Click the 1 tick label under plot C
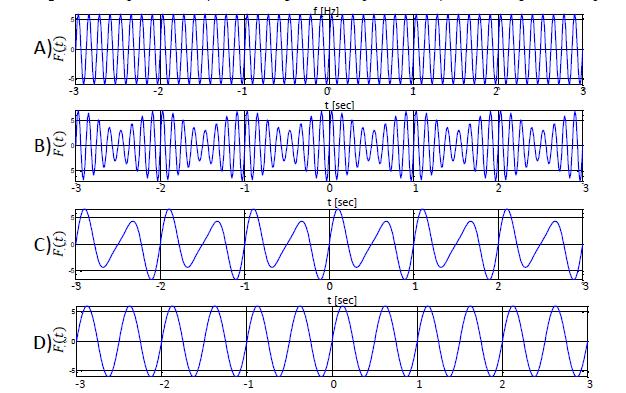This screenshot has width=626, height=393. click(415, 286)
